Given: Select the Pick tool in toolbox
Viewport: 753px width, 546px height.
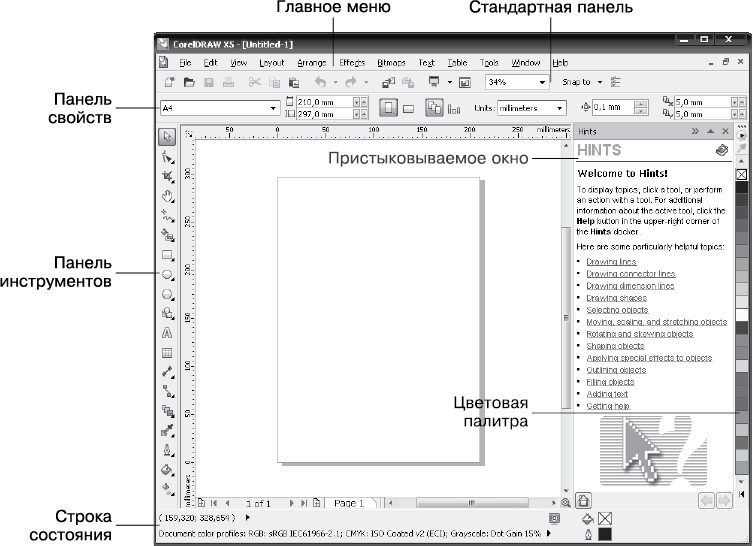Looking at the screenshot, I should tap(168, 136).
